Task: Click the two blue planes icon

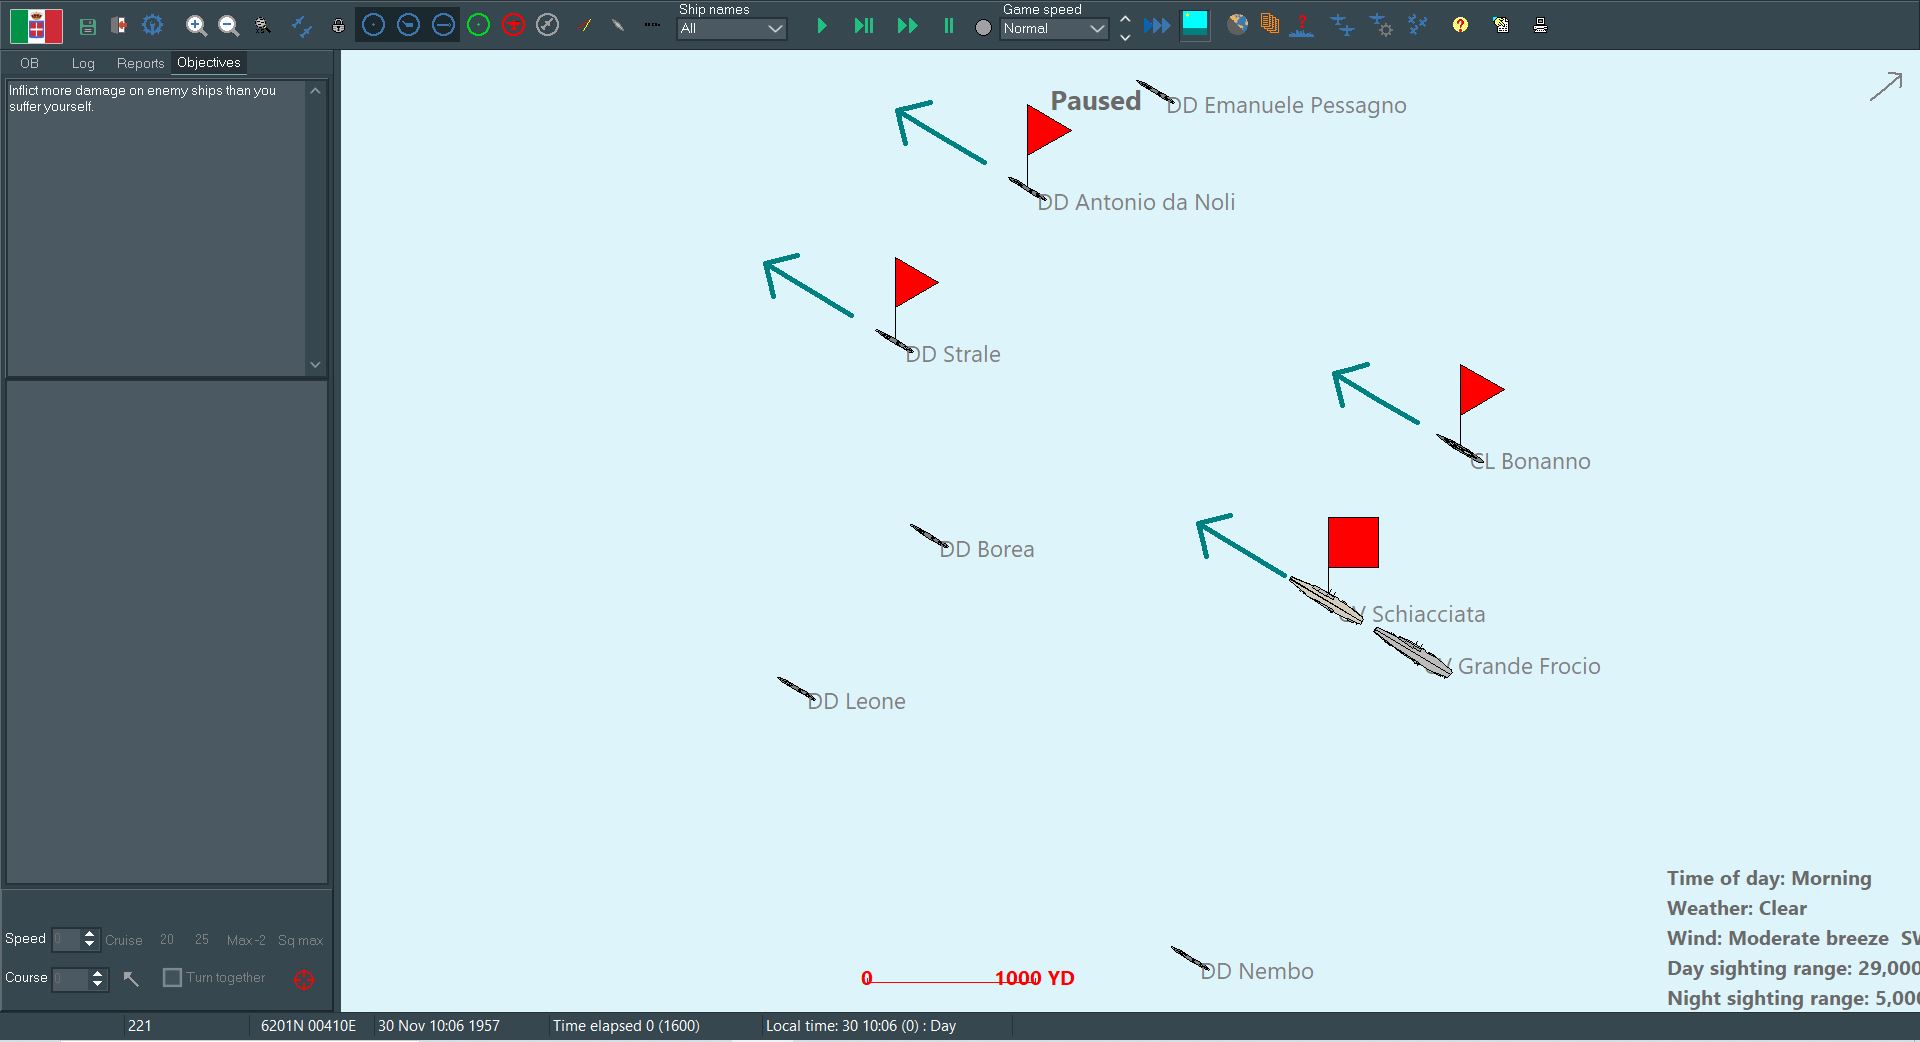Action: point(1343,26)
